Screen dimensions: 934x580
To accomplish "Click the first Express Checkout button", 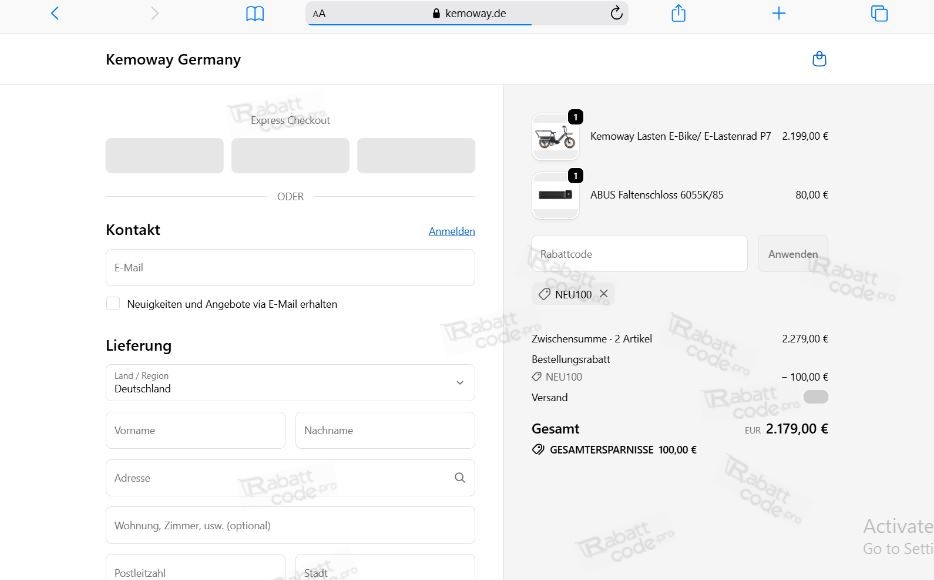I will (164, 155).
